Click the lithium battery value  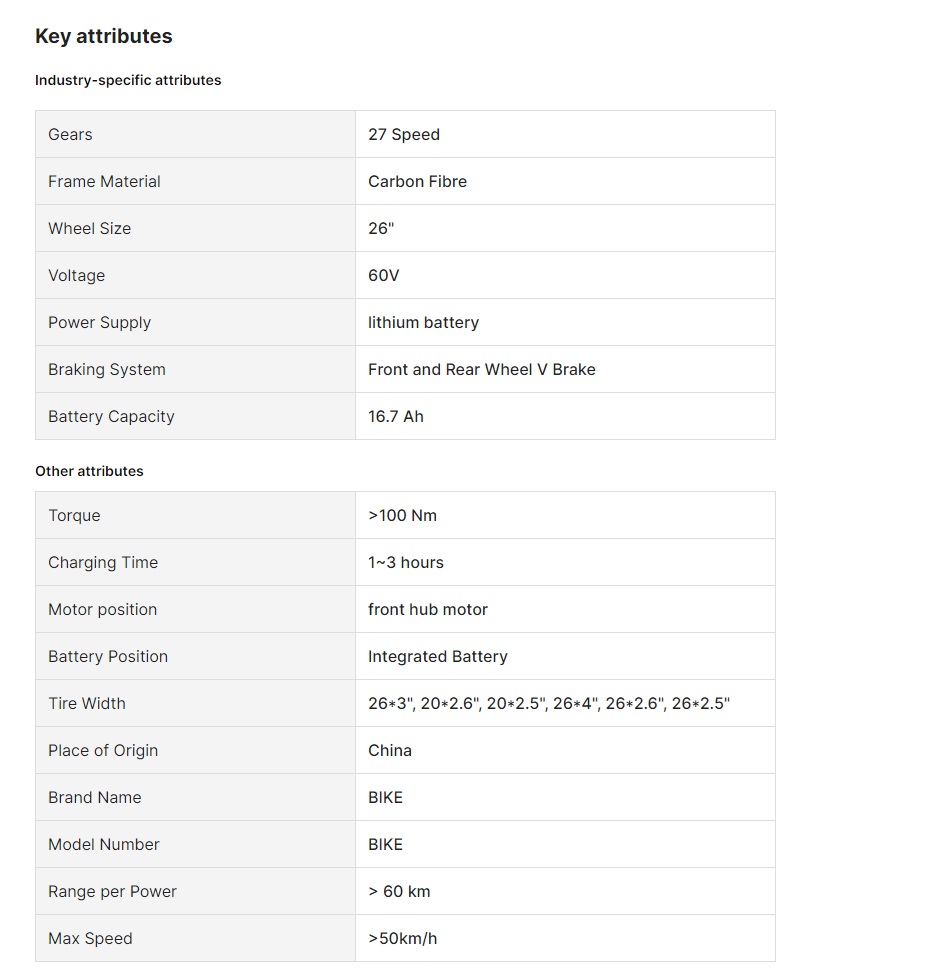coord(423,322)
